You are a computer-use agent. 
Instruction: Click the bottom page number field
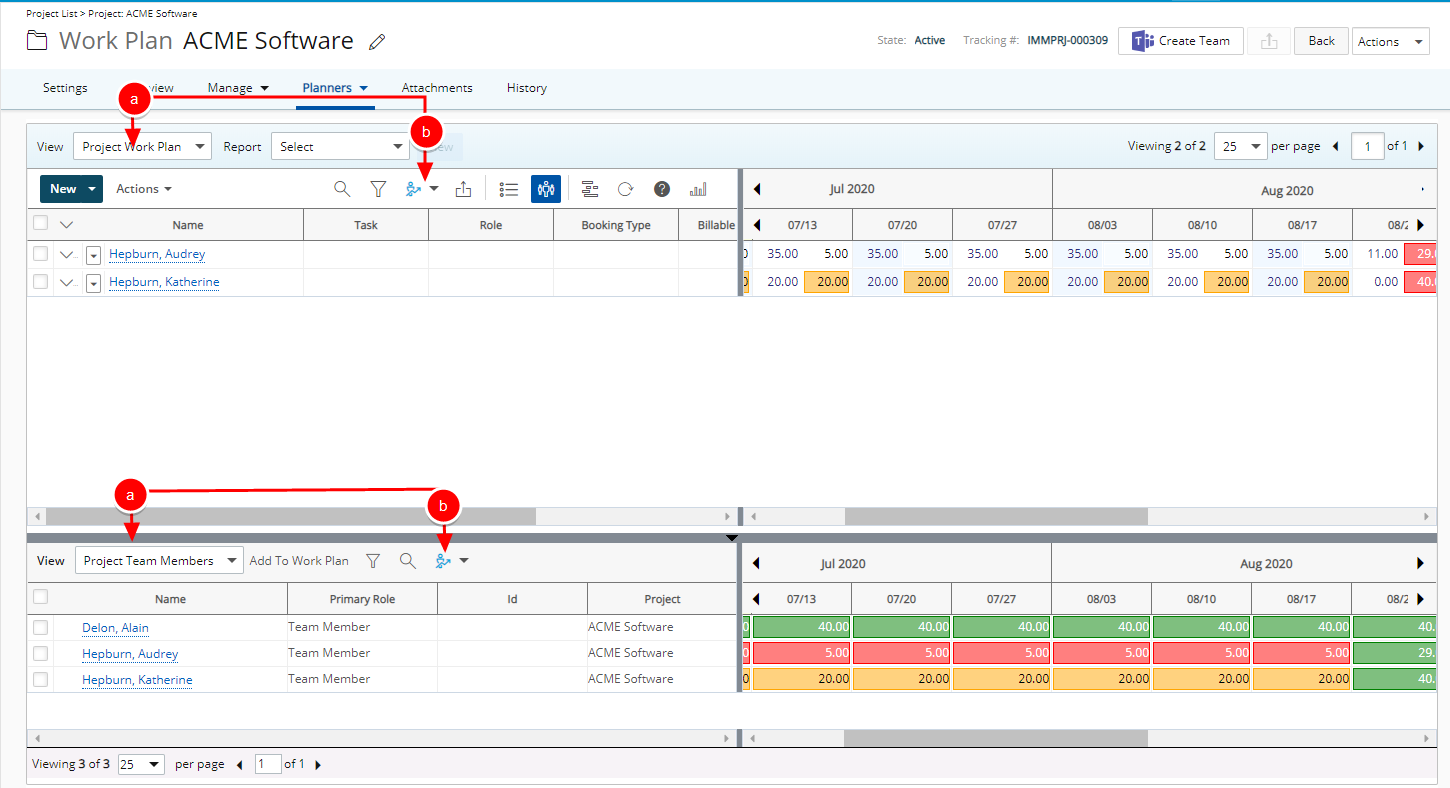click(268, 764)
